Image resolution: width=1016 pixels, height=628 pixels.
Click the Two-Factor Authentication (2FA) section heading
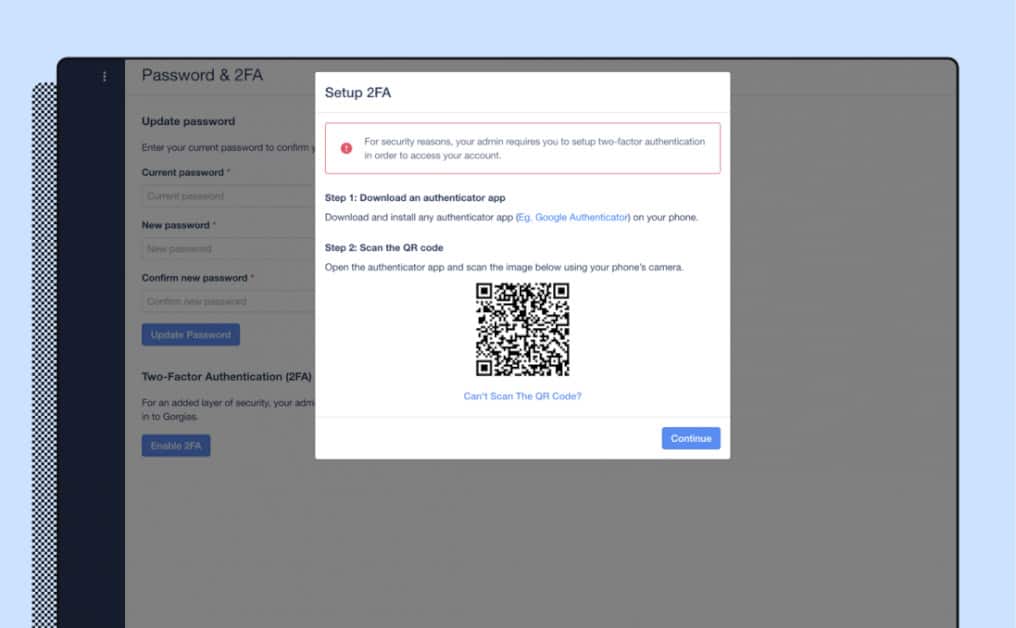226,377
